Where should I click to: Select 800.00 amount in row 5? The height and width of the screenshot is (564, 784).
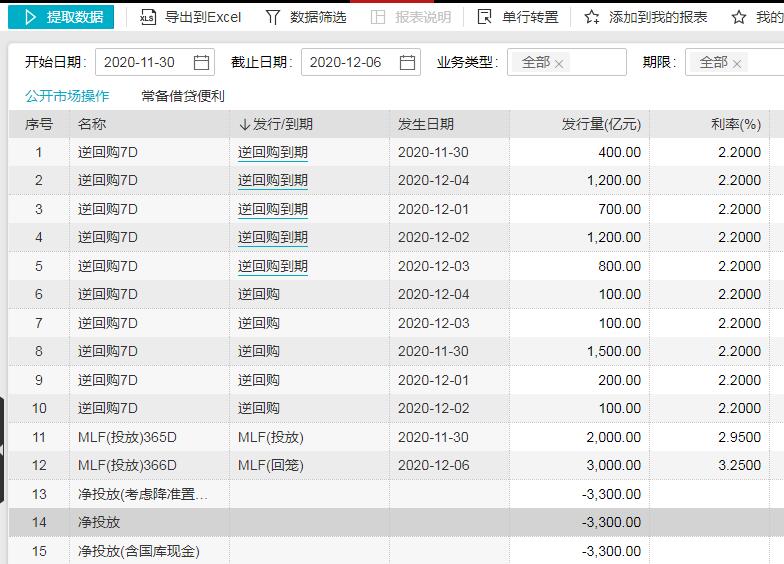pos(620,266)
